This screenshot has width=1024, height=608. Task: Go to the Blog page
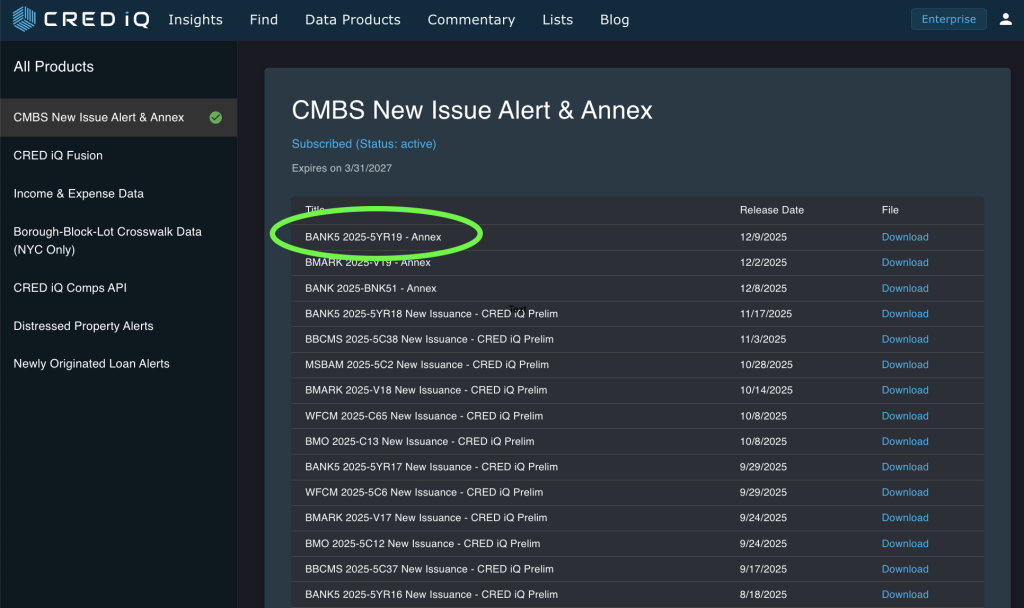click(614, 20)
